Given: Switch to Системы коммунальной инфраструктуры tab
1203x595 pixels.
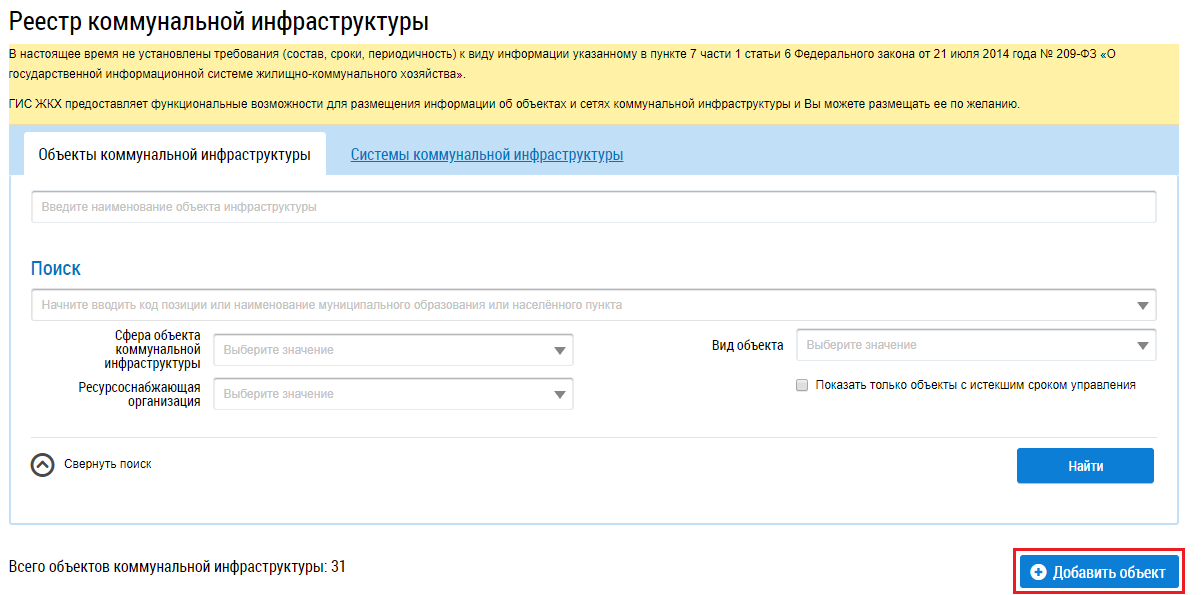Looking at the screenshot, I should pos(486,155).
